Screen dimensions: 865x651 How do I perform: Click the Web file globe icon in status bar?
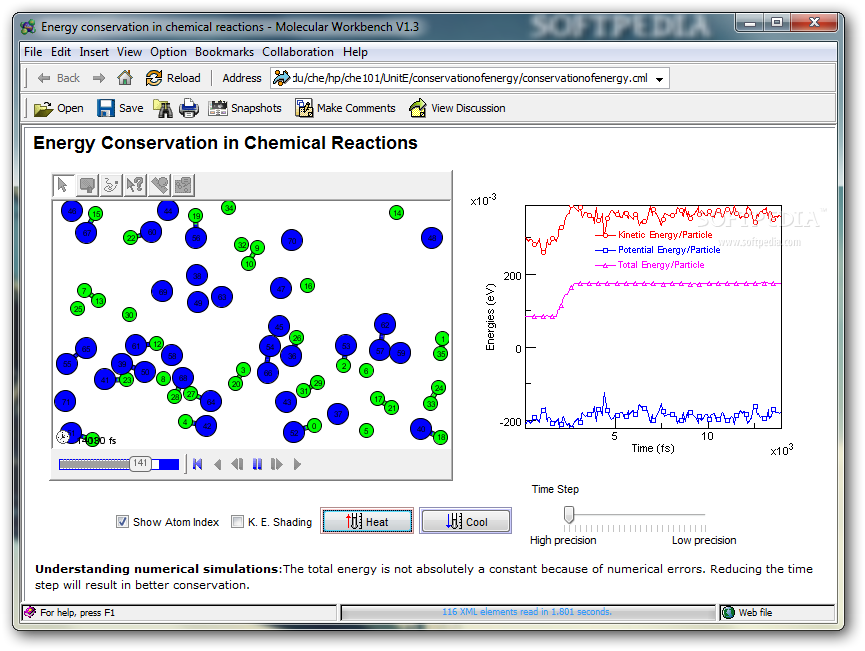[729, 612]
